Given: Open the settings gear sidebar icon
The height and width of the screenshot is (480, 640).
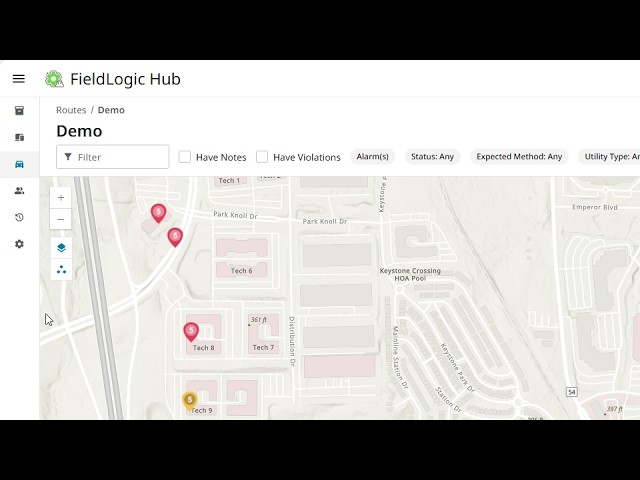Looking at the screenshot, I should click(19, 244).
